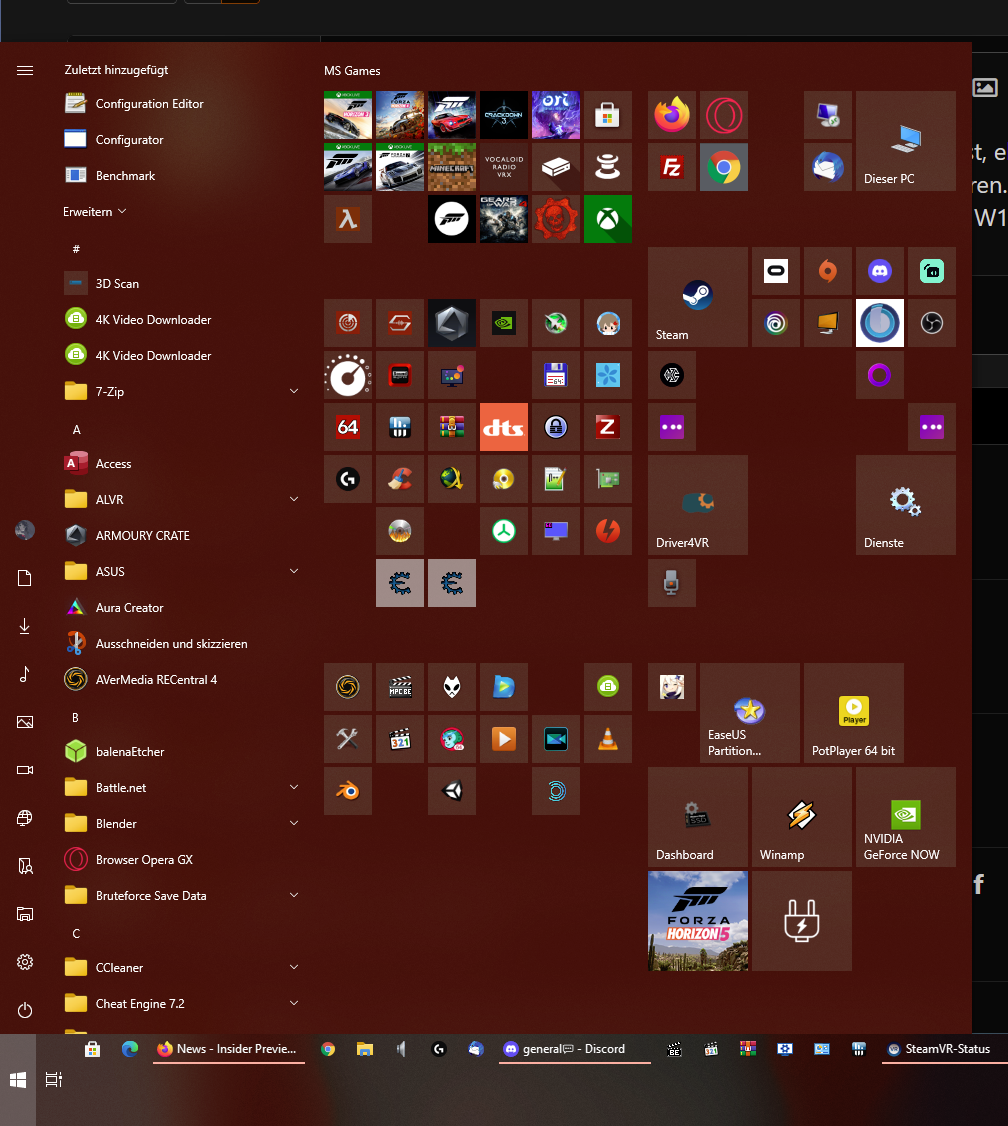Open the Logitech G HUB tile
Image resolution: width=1008 pixels, height=1126 pixels.
tap(347, 479)
